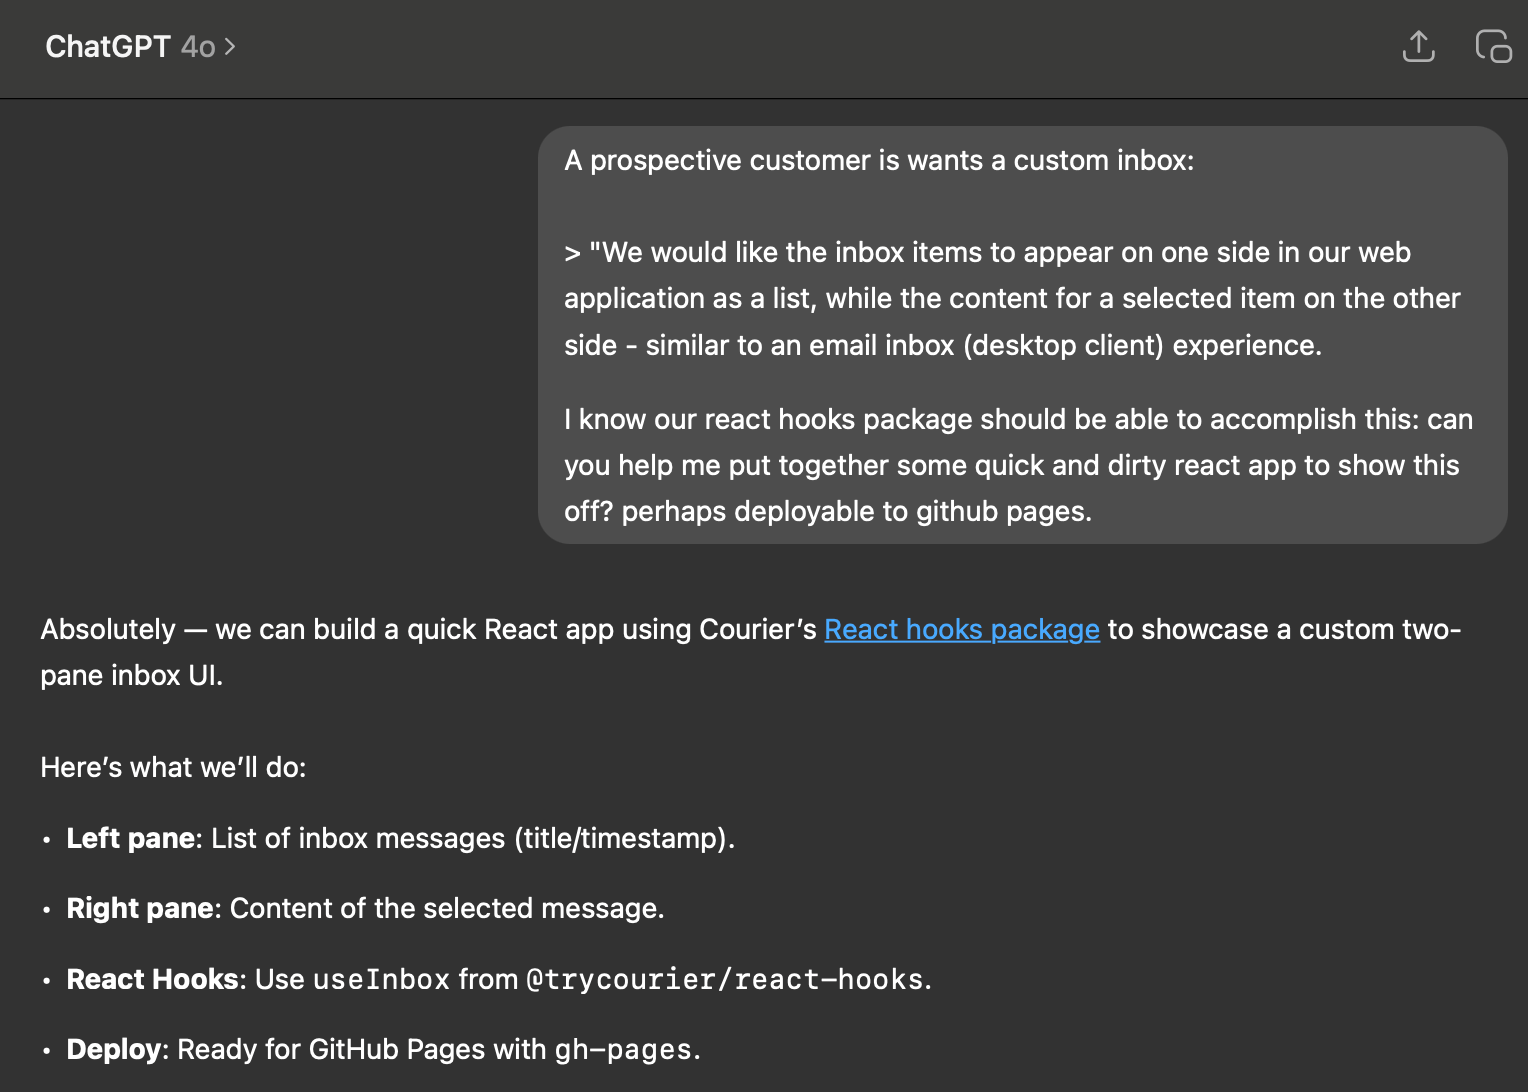
Task: Click the @trycourier/react-hooks code text
Action: [x=725, y=979]
